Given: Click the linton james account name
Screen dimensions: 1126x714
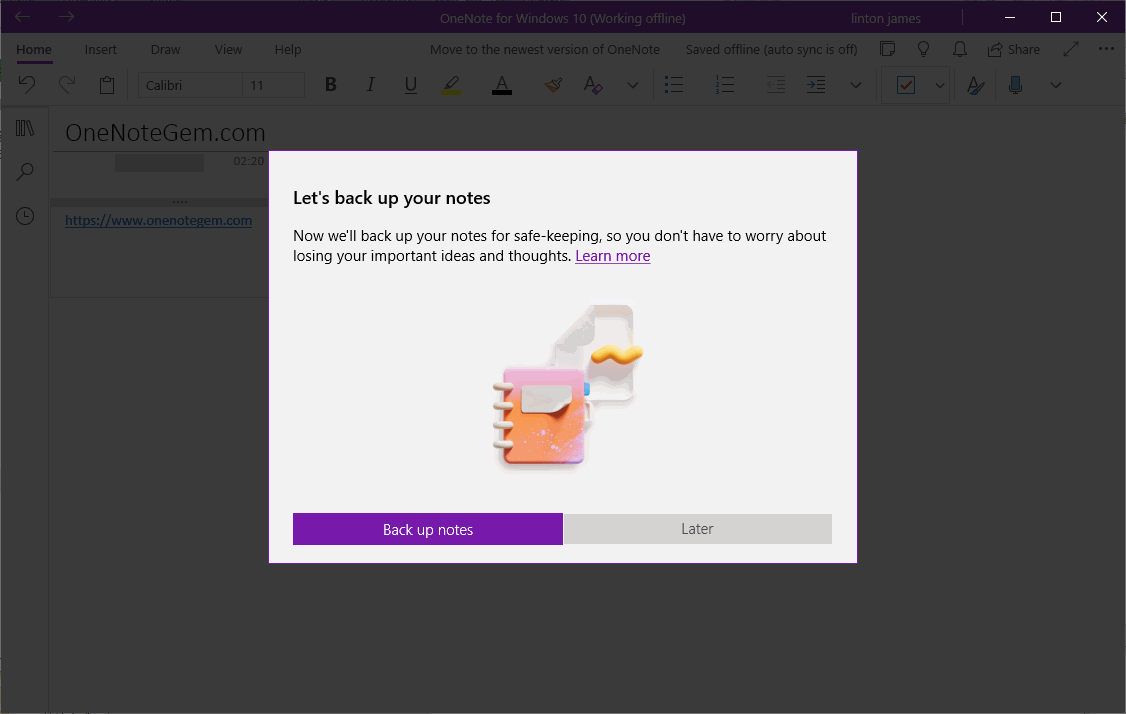Looking at the screenshot, I should click(885, 18).
